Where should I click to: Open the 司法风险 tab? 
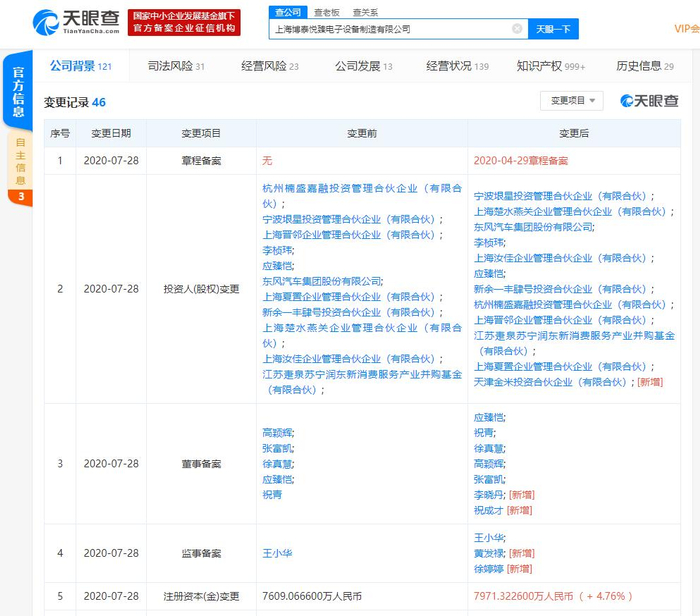(x=176, y=67)
